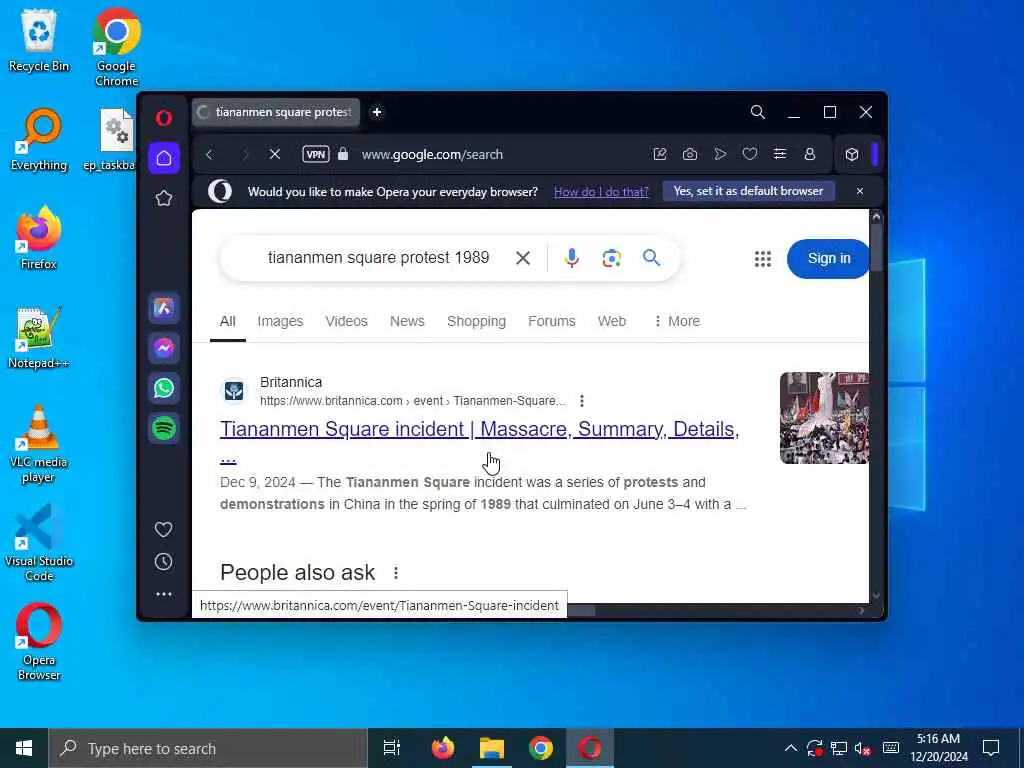
Task: Take a snapshot with the camera icon
Action: 690,154
